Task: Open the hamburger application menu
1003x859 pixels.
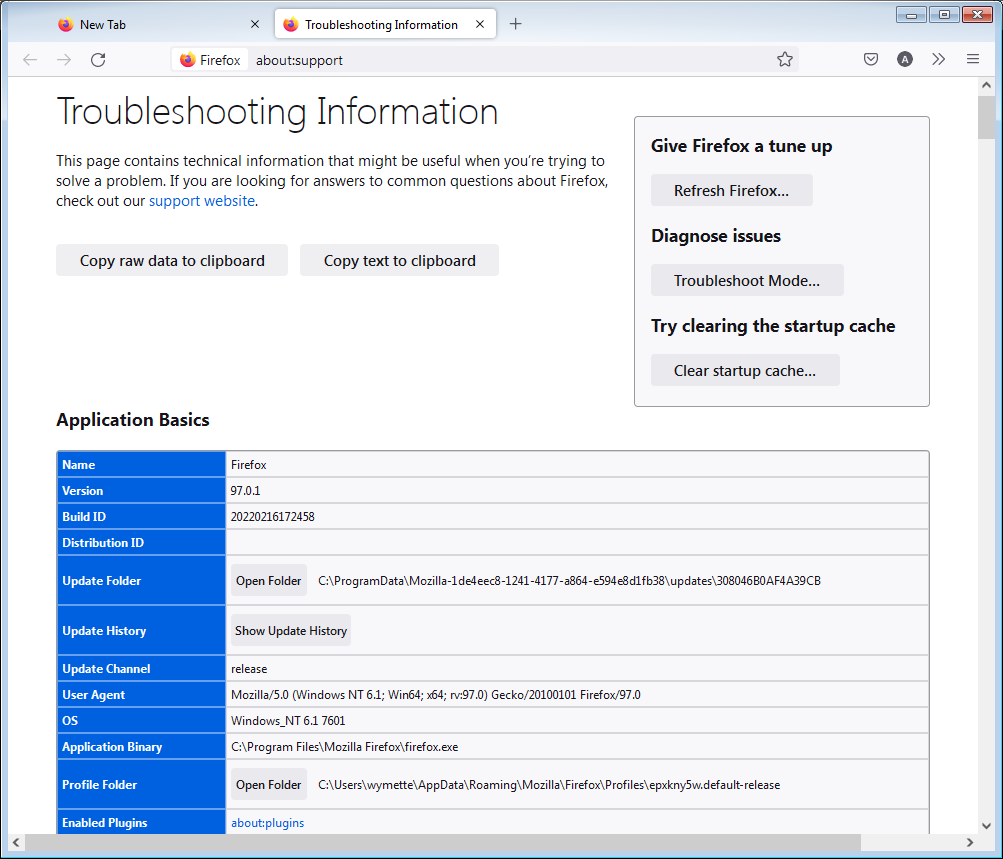Action: tap(973, 59)
